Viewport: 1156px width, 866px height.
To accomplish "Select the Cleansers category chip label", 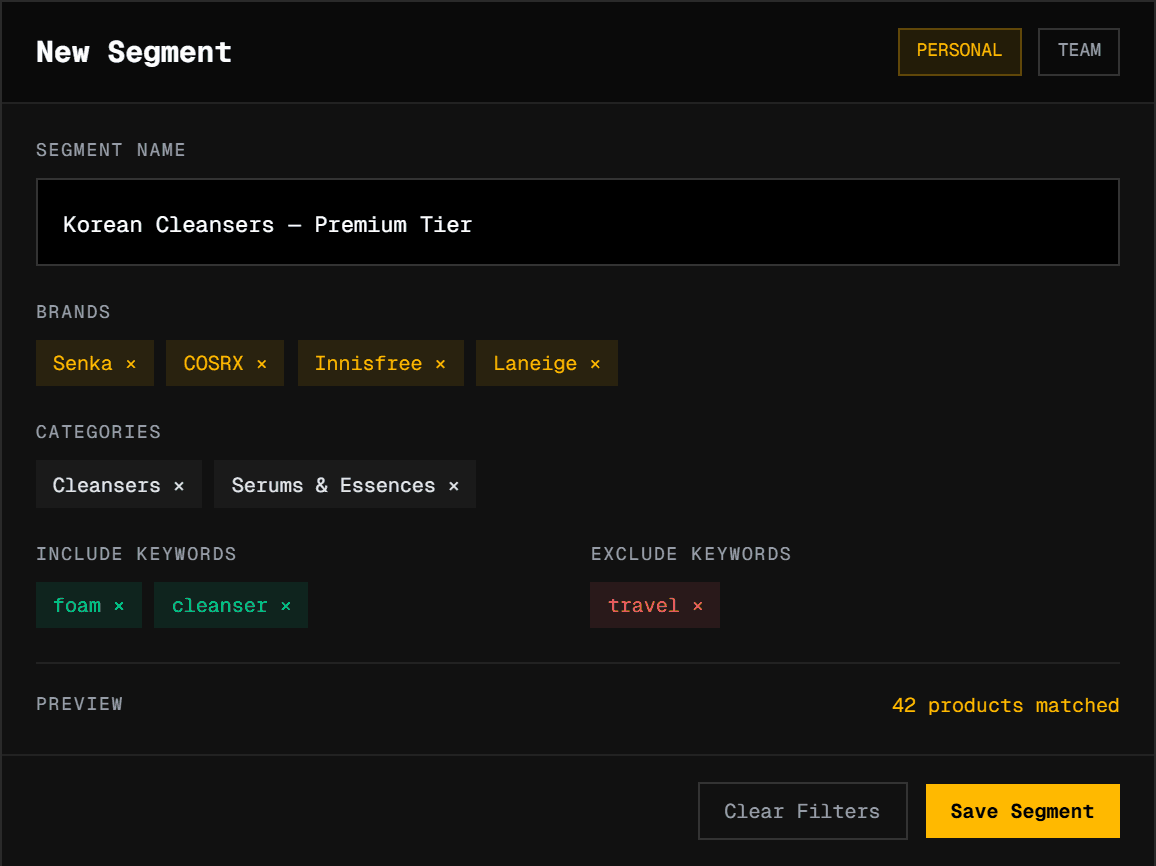I will click(x=106, y=485).
